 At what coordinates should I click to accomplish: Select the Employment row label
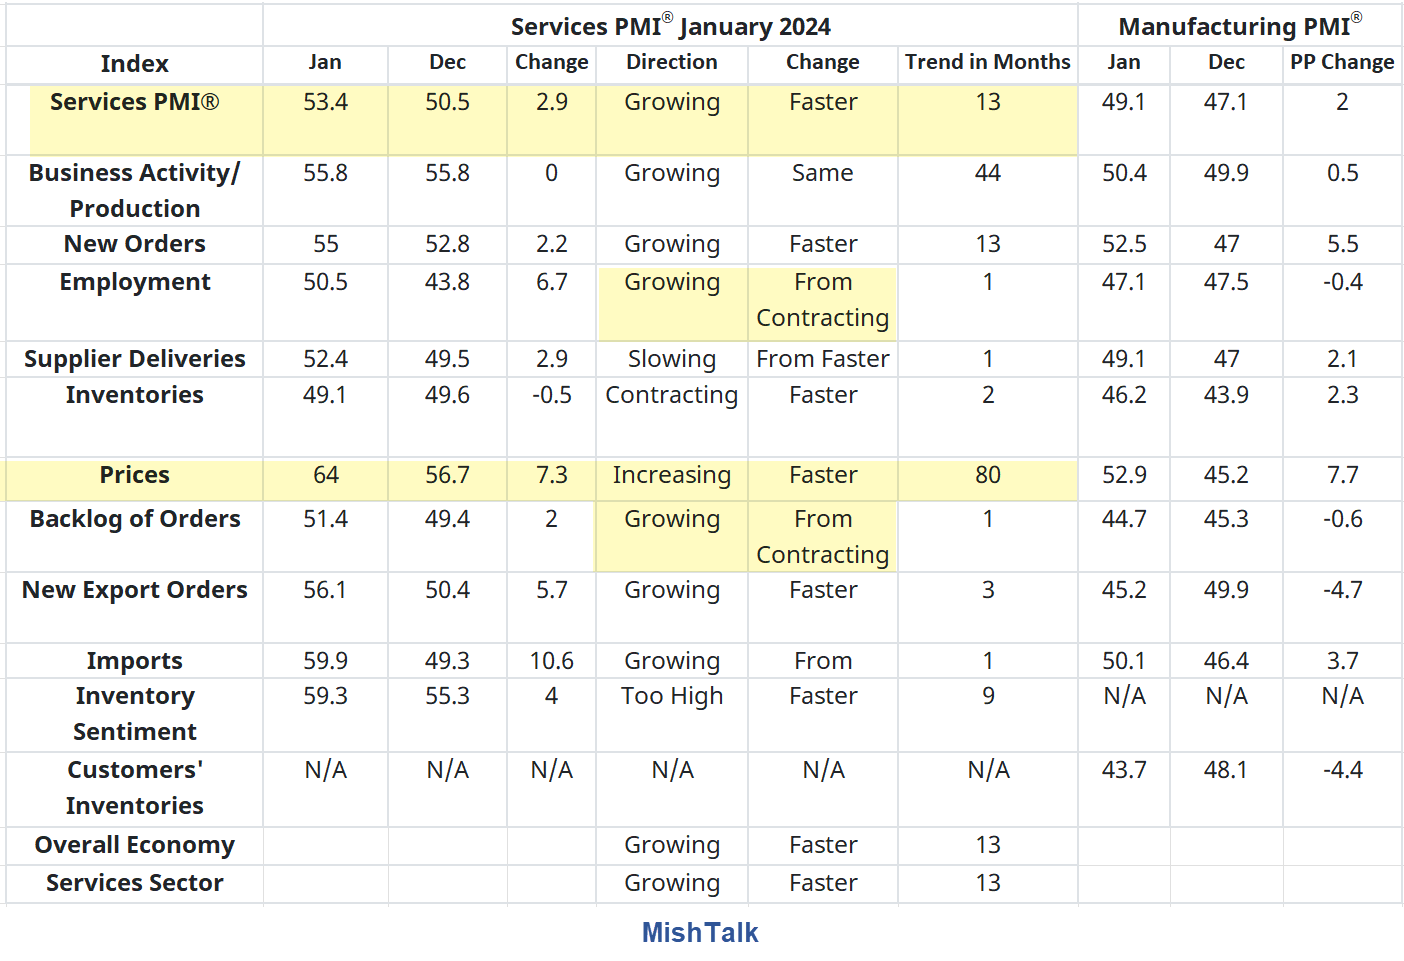(x=134, y=282)
